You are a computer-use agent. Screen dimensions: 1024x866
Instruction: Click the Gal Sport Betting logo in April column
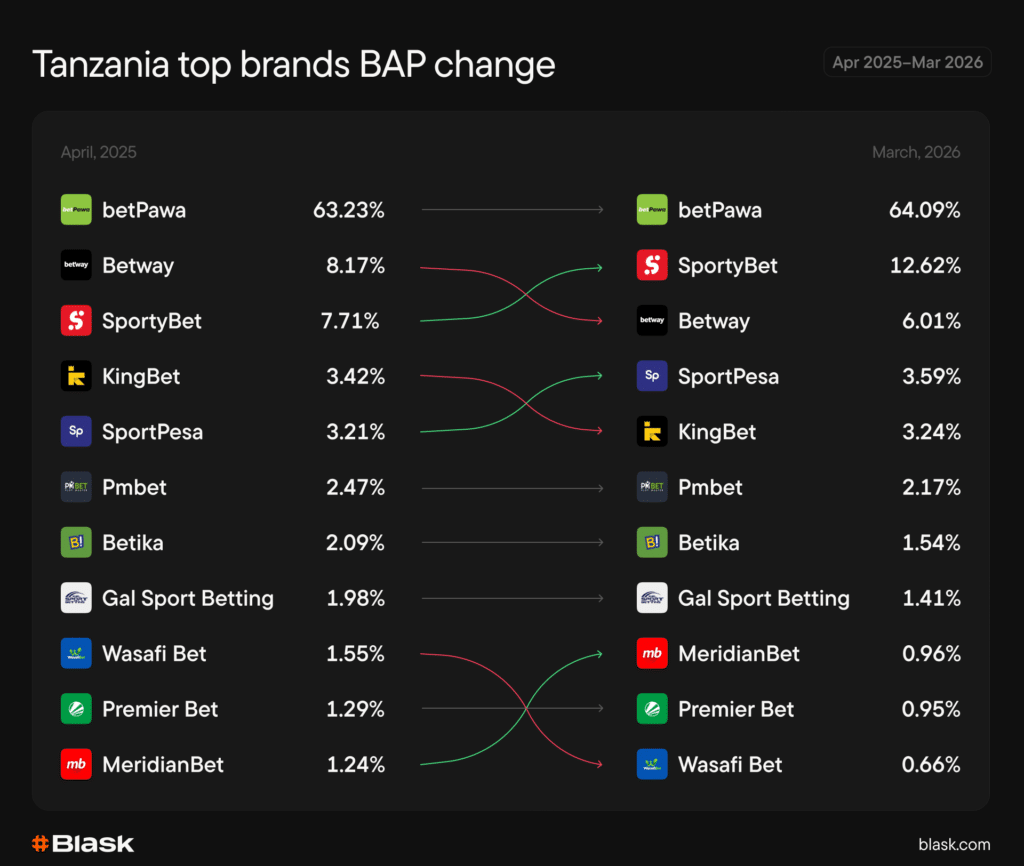click(x=76, y=599)
